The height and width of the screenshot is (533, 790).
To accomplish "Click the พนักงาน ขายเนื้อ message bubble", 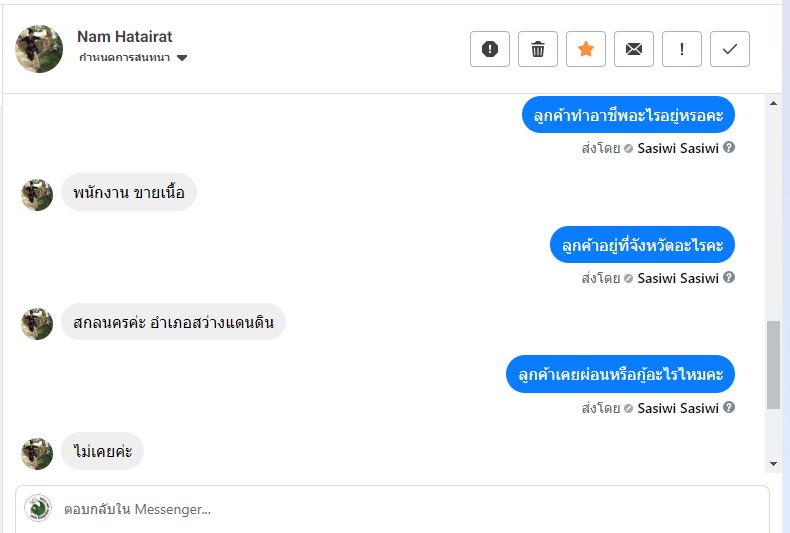I will point(129,193).
